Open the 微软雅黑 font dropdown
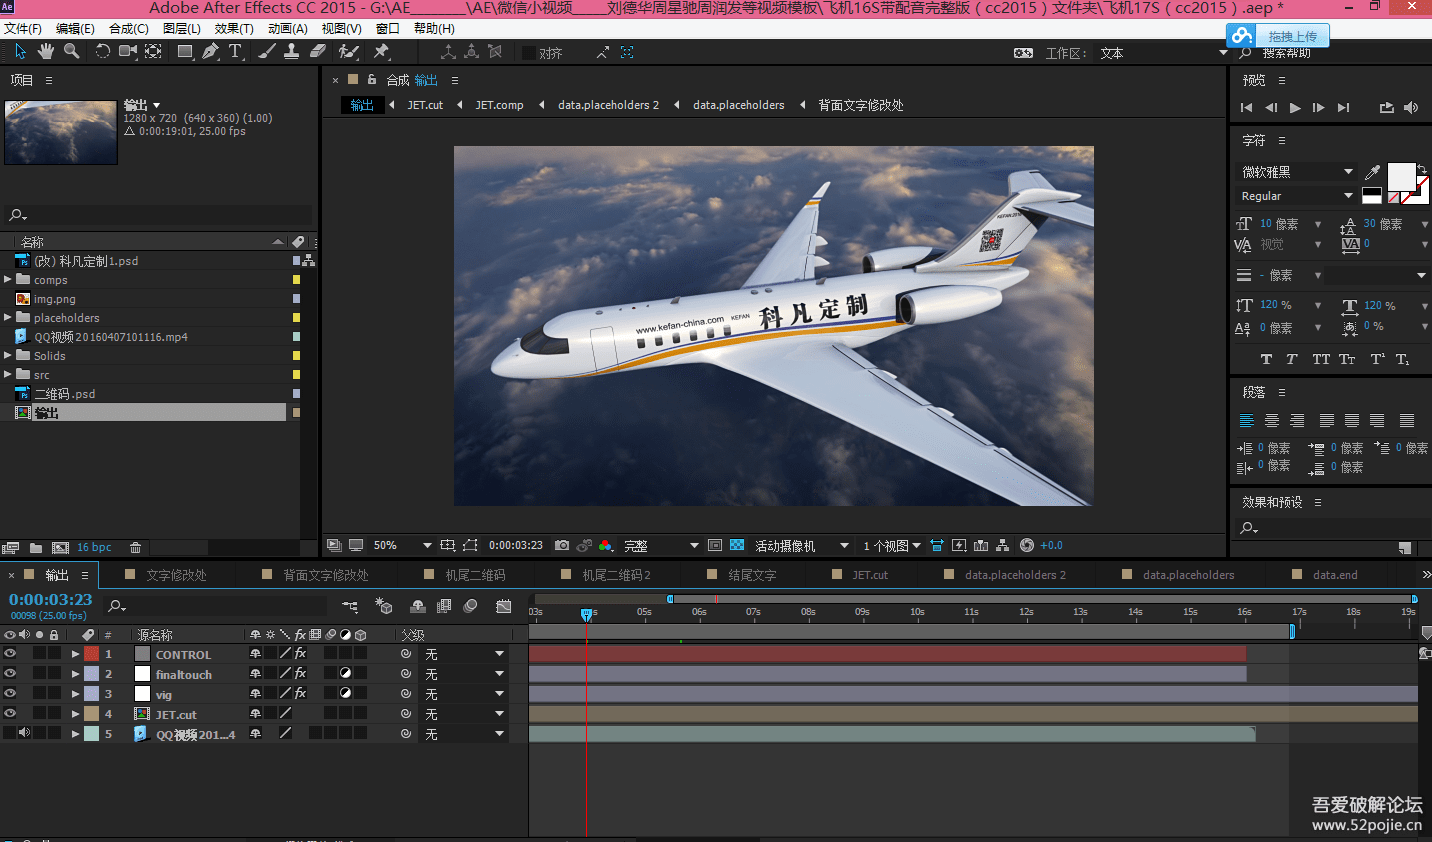 1297,172
